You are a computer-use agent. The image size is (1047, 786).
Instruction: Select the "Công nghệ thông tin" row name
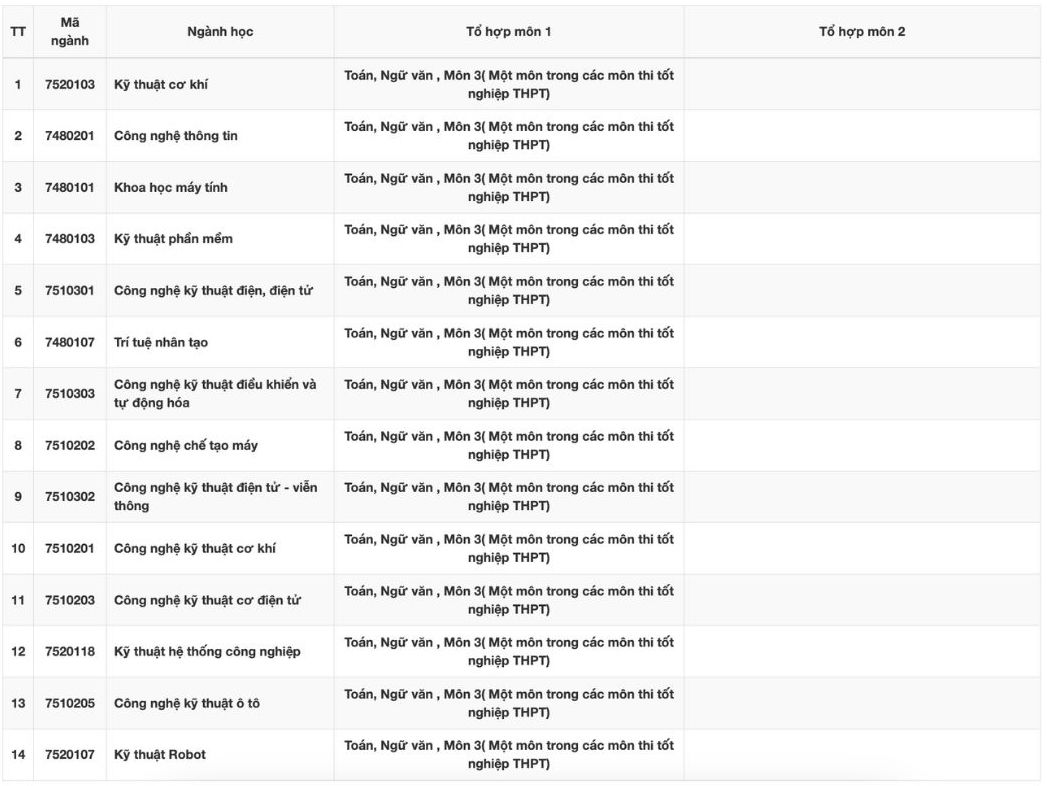point(176,136)
